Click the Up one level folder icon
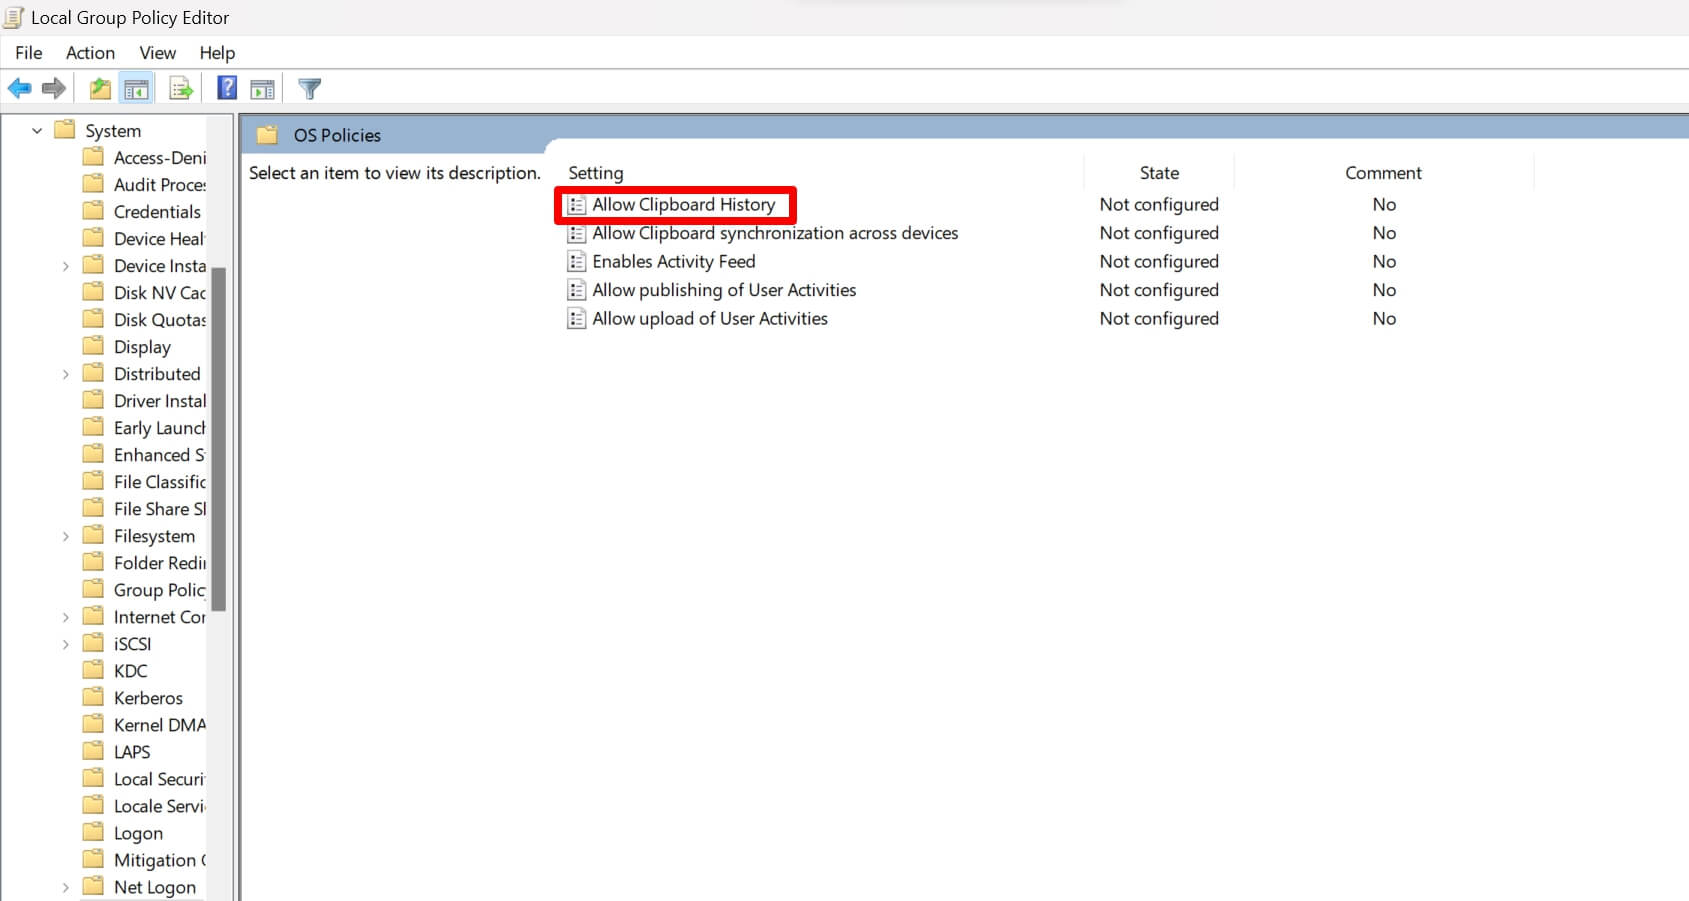Screen dimensions: 1689x901 coord(100,89)
